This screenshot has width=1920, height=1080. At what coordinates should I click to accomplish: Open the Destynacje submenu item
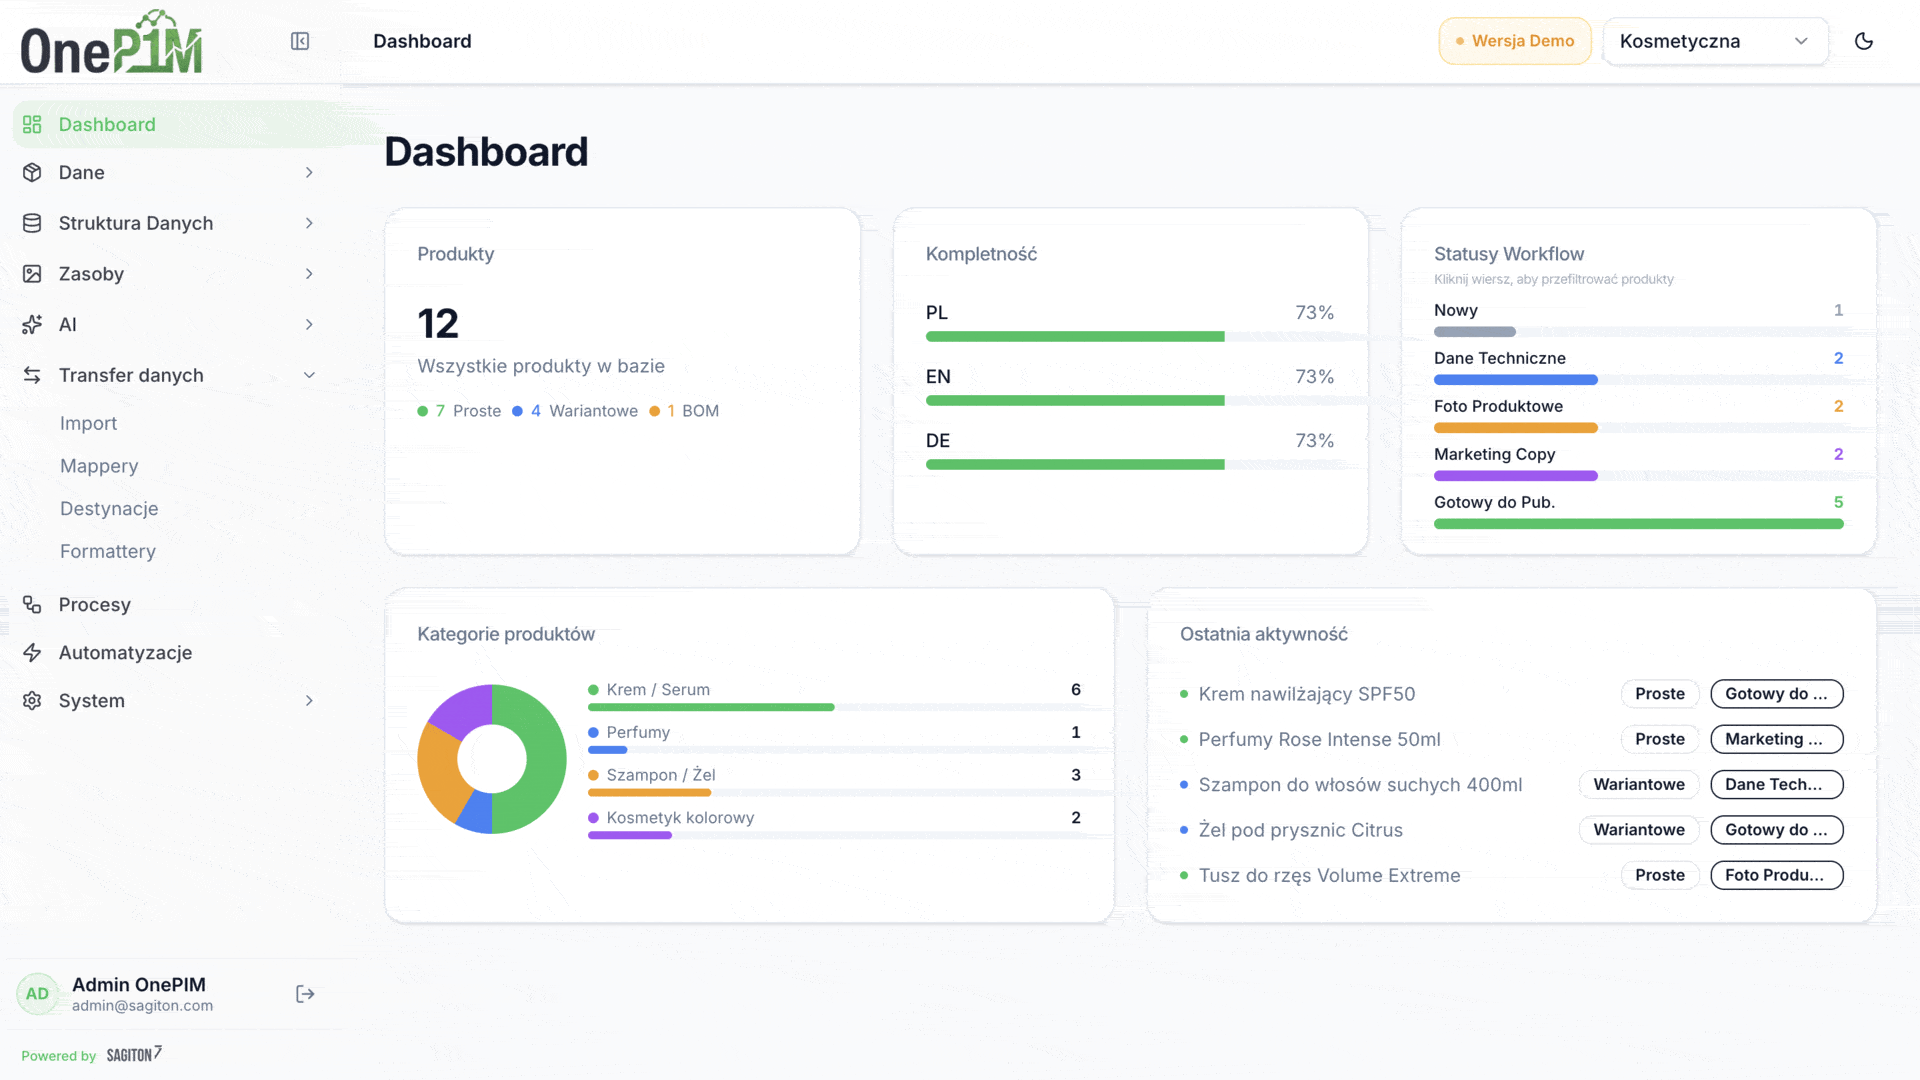pos(109,509)
